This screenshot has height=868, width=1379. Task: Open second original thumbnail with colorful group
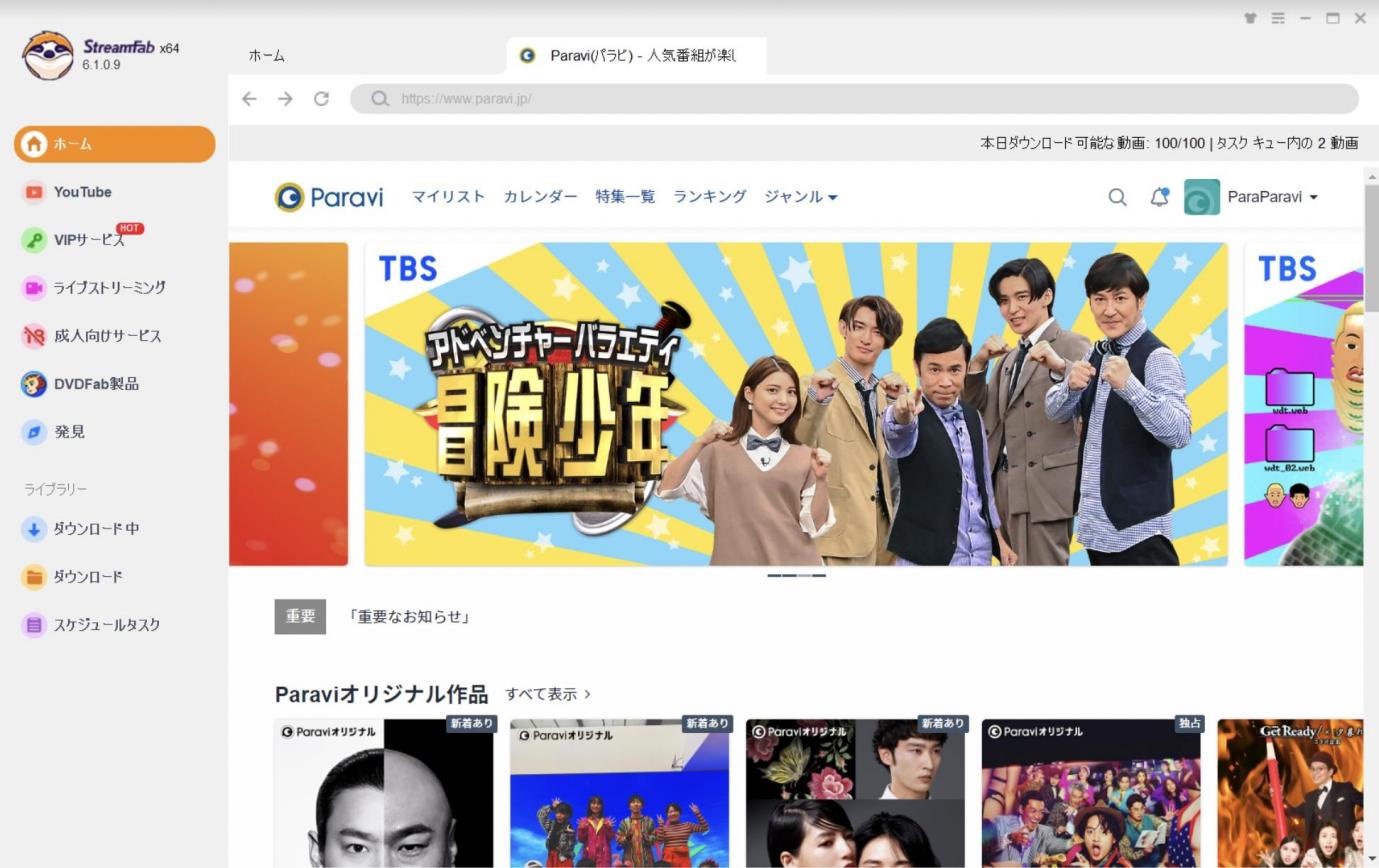click(x=619, y=792)
